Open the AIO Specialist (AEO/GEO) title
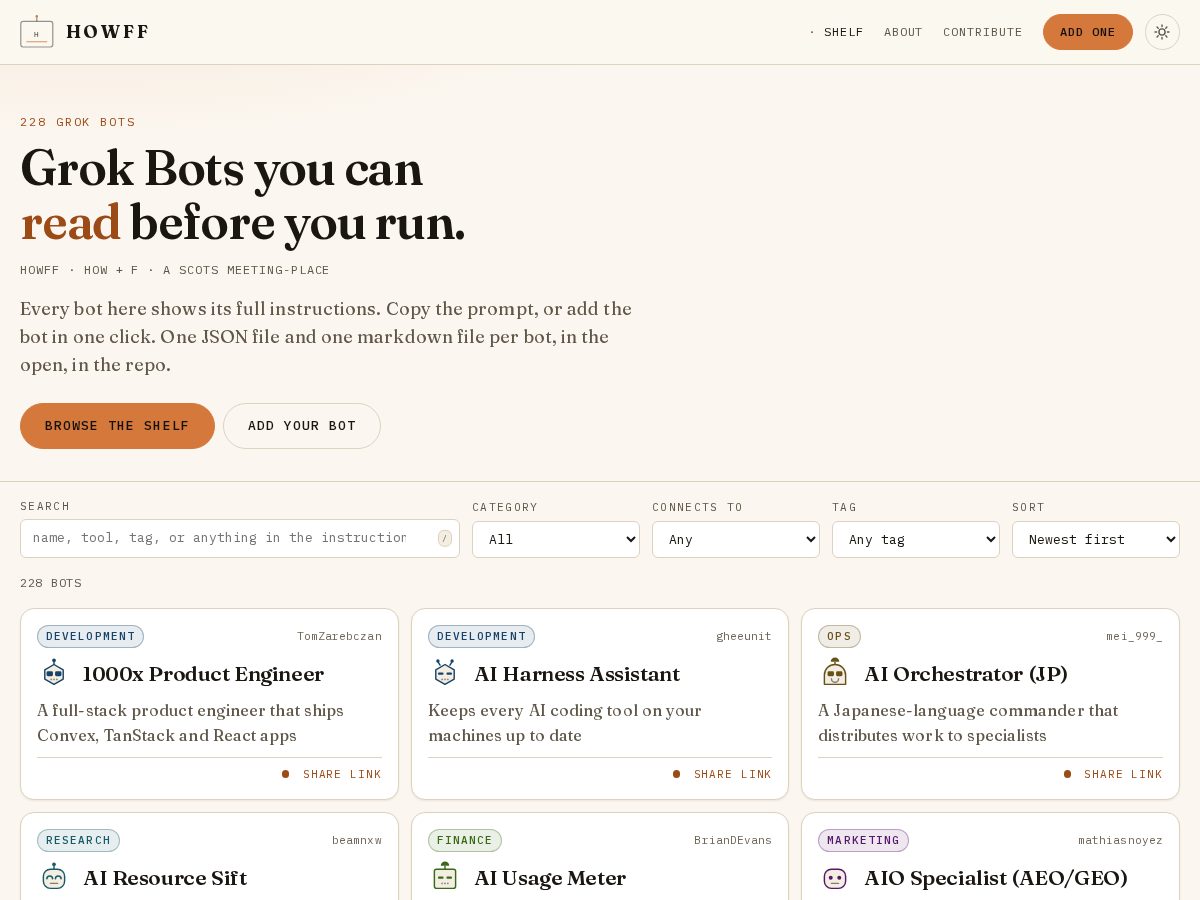The width and height of the screenshot is (1200, 900). tap(996, 878)
